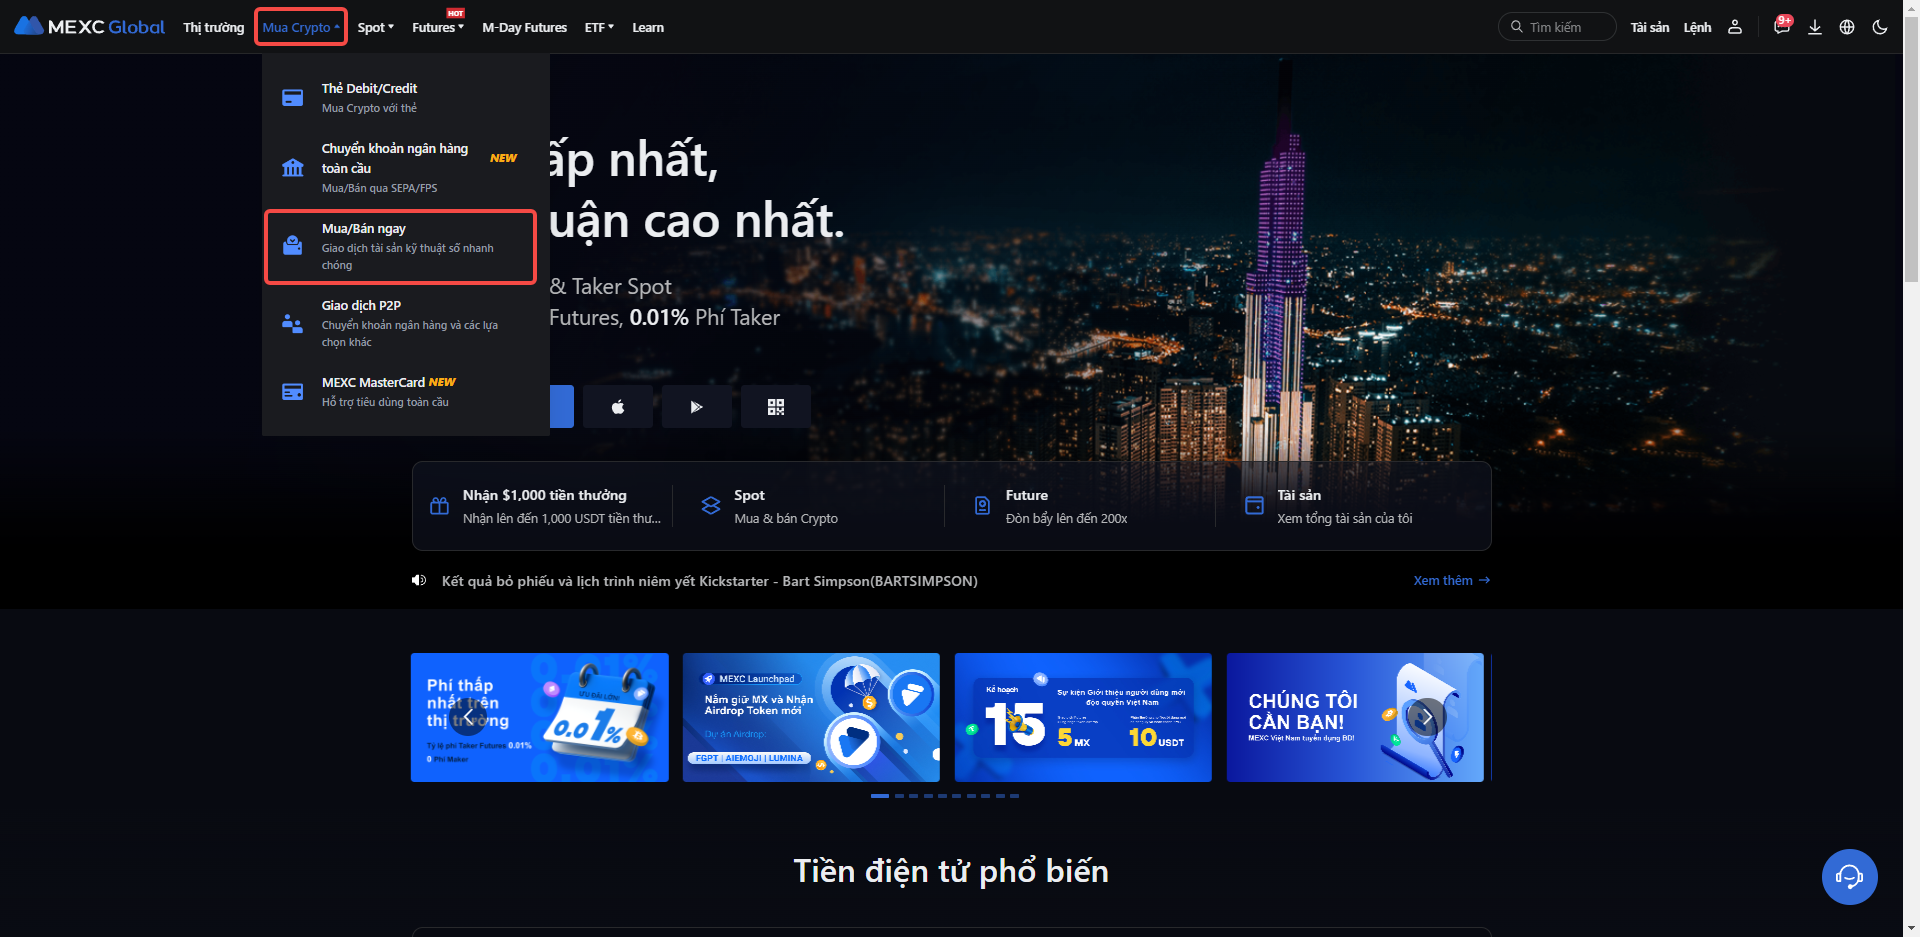This screenshot has height=937, width=1920.
Task: Click the Tìm kiếm search field
Action: tap(1557, 27)
